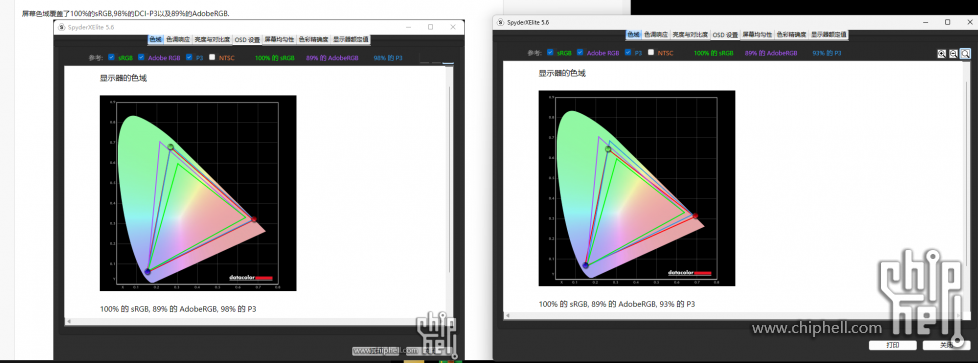Click '显示器的色域' heading in right window
The height and width of the screenshot is (363, 978).
tap(563, 73)
